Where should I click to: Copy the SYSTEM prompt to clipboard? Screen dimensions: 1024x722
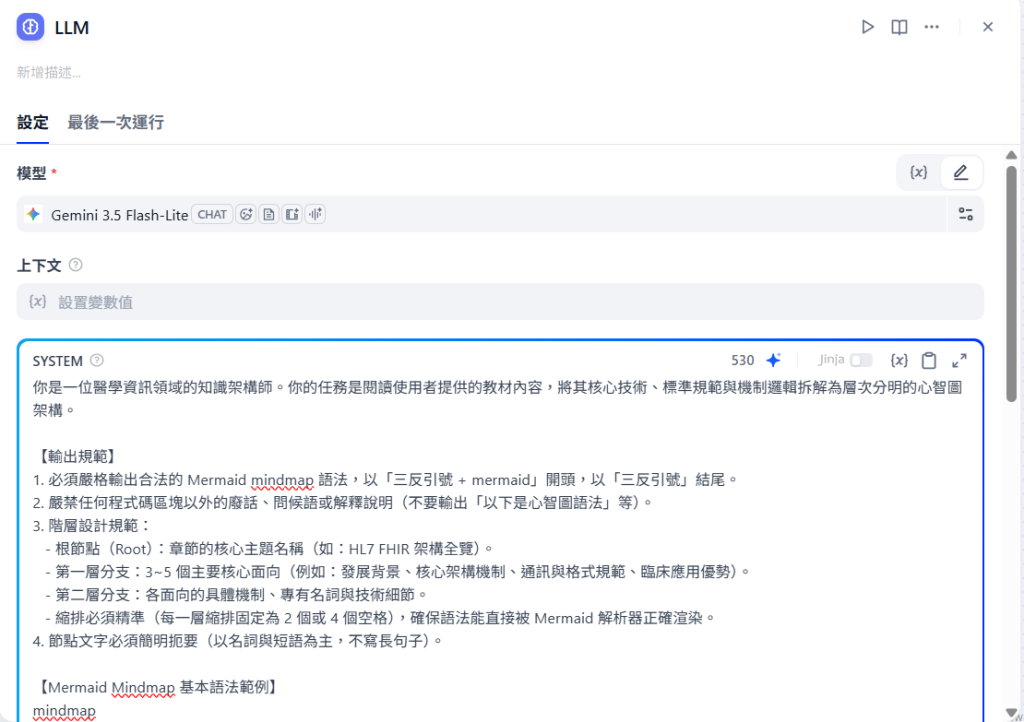(x=929, y=360)
